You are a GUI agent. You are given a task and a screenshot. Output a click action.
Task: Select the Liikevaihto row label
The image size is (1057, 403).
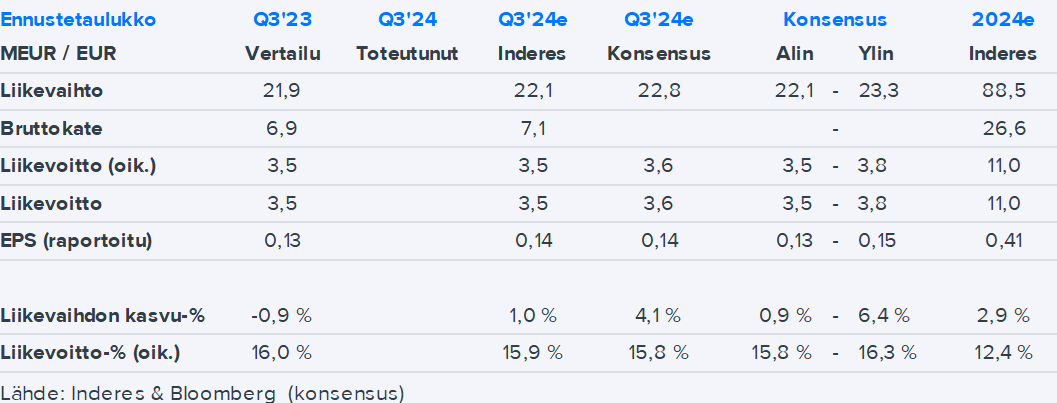click(x=52, y=91)
